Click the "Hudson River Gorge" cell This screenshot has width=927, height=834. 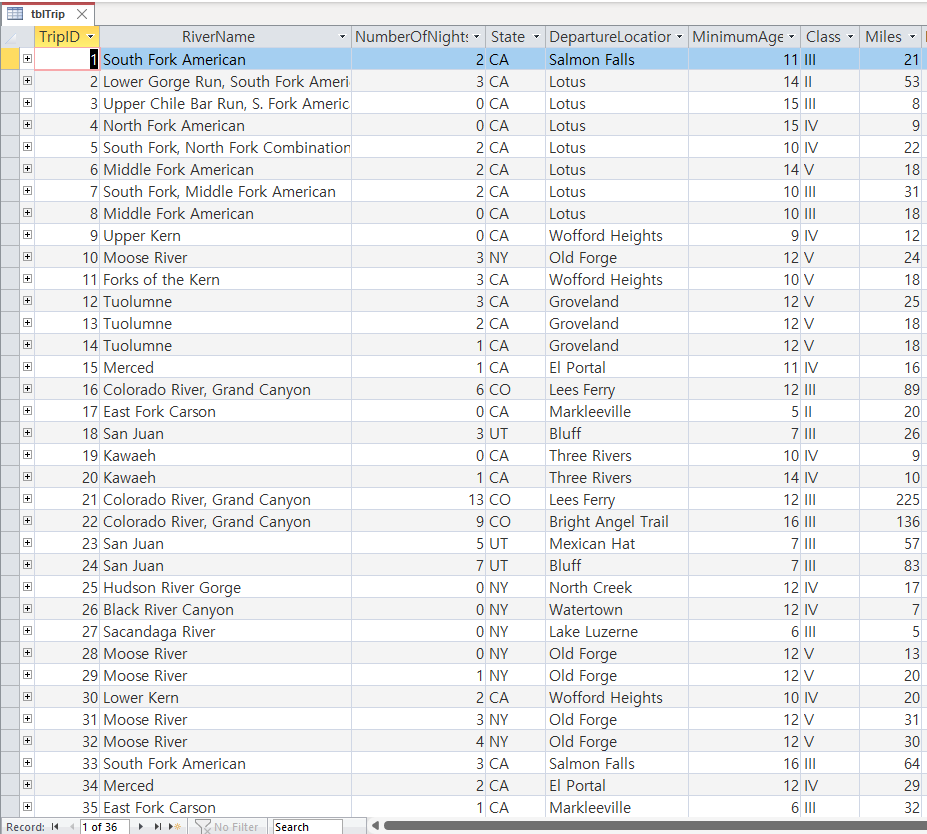[x=225, y=588]
